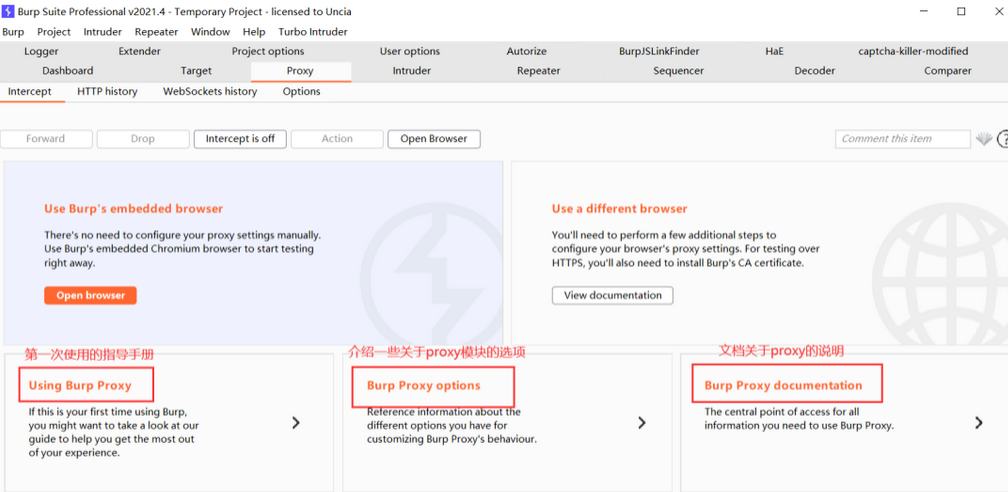Open the HTTP history sub-tab
Screen dimensions: 1008x492
coord(107,91)
